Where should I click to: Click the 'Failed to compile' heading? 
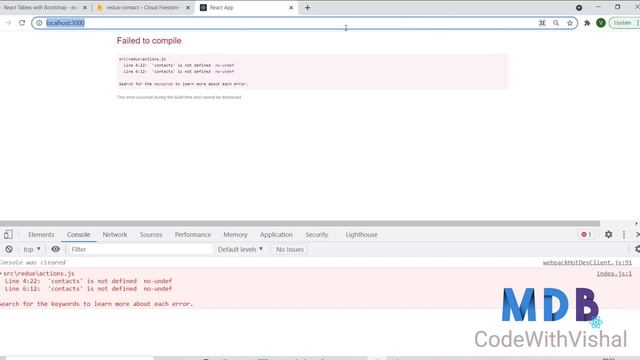pos(149,41)
